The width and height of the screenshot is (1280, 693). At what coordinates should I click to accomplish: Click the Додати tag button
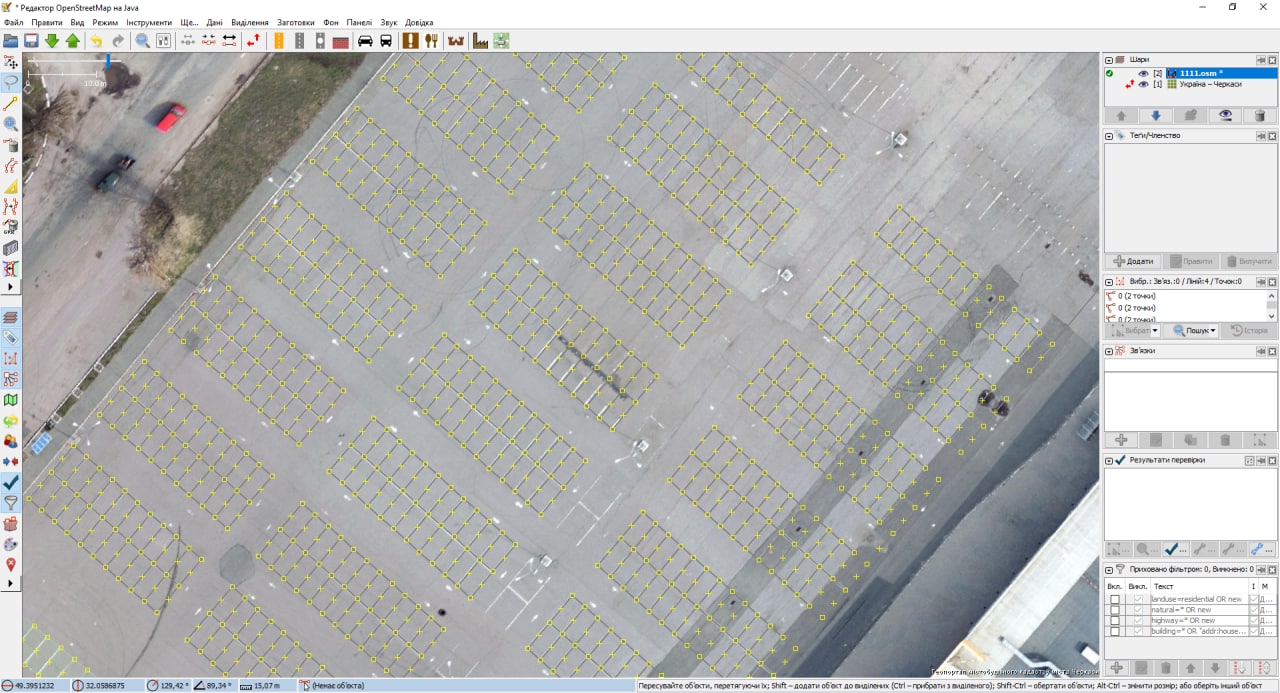coord(1133,261)
